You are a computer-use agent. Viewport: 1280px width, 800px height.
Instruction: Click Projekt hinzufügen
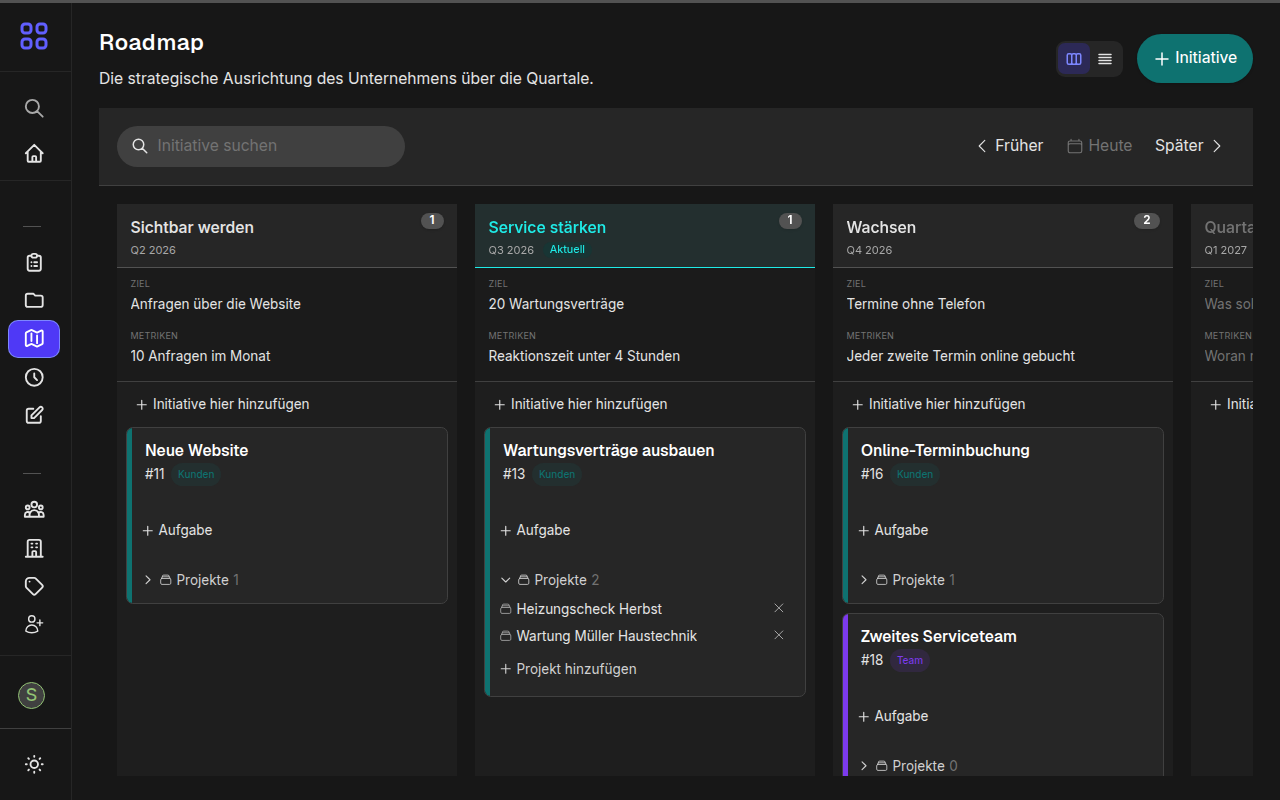pyautogui.click(x=568, y=669)
